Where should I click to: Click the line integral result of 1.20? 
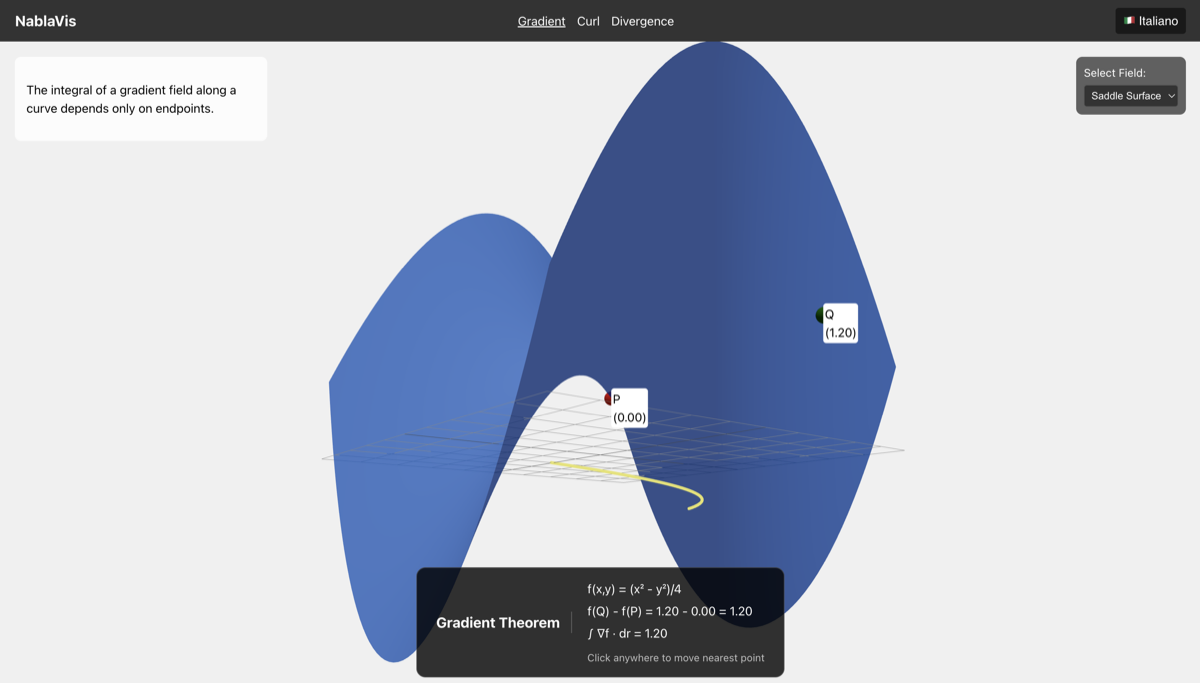[x=628, y=633]
